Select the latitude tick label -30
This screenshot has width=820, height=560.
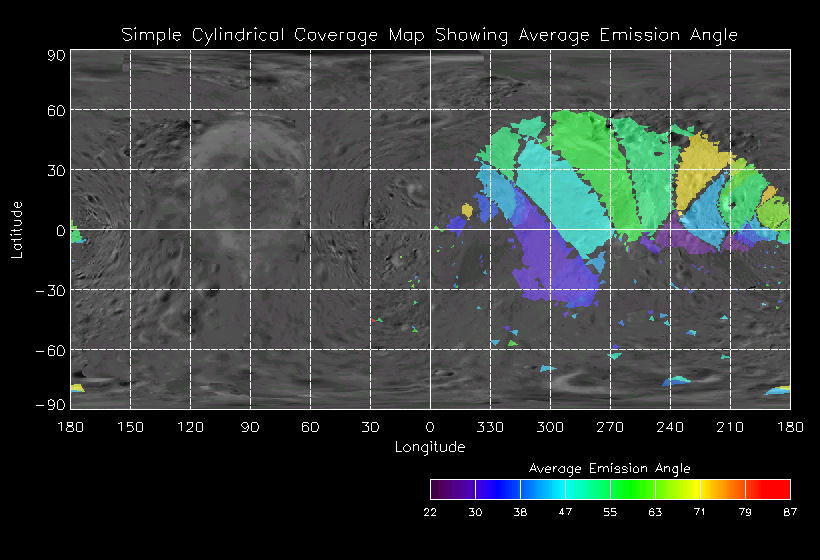click(x=49, y=290)
